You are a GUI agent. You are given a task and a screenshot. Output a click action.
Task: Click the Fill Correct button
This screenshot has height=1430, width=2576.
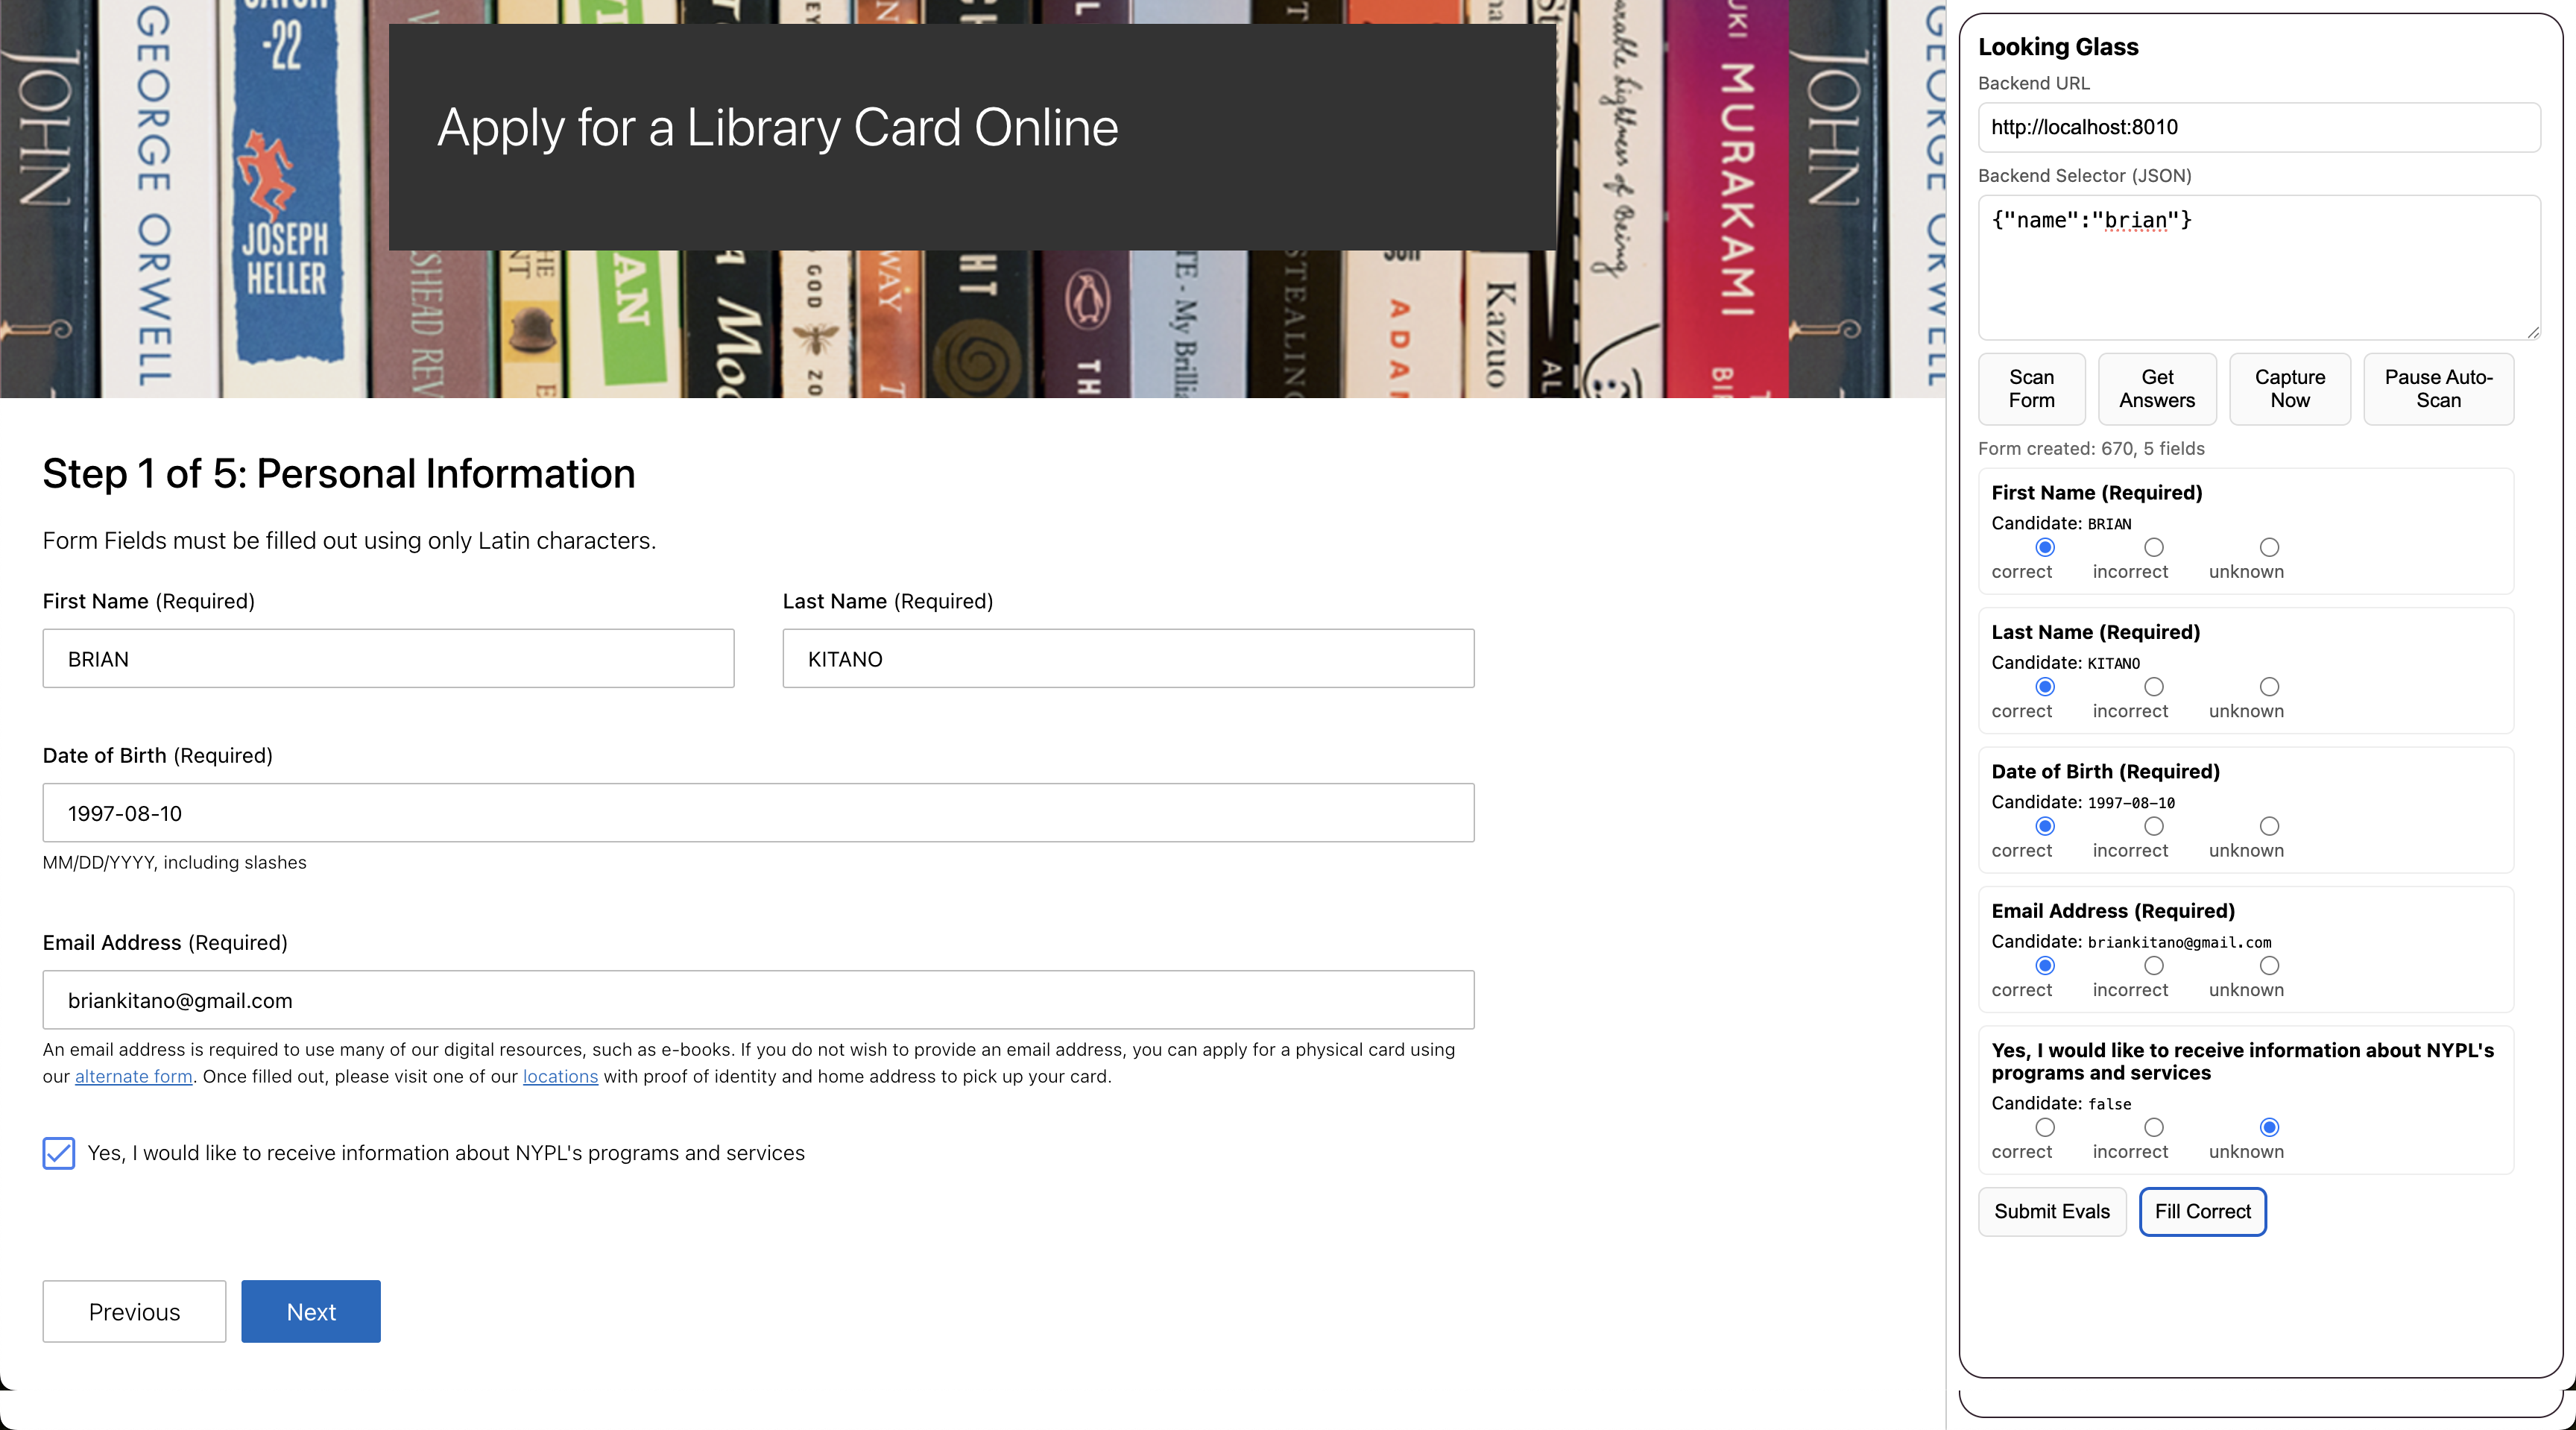pos(2202,1211)
